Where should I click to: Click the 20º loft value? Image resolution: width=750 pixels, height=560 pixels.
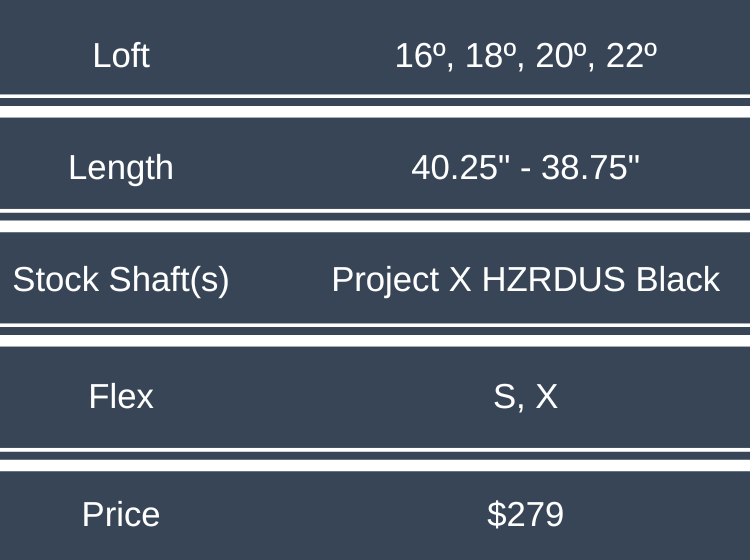[559, 55]
